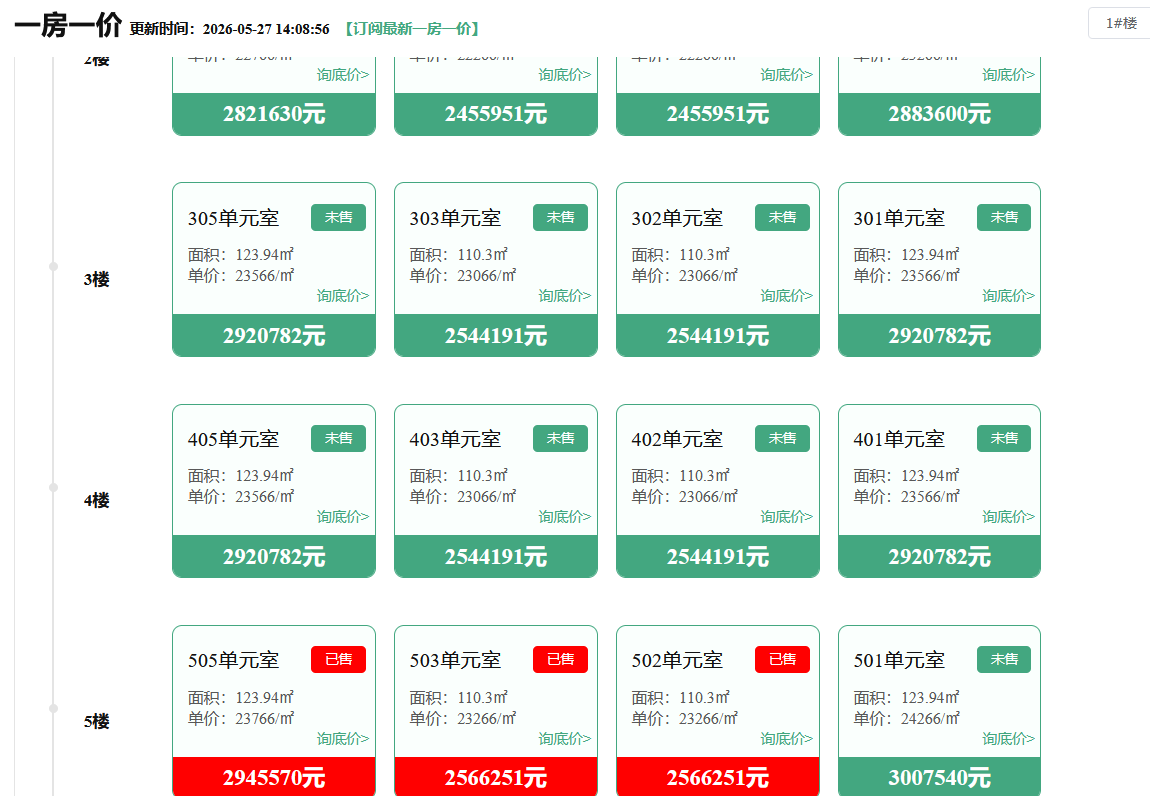
Task: Open the 405单元室 unit card title
Action: (x=233, y=439)
